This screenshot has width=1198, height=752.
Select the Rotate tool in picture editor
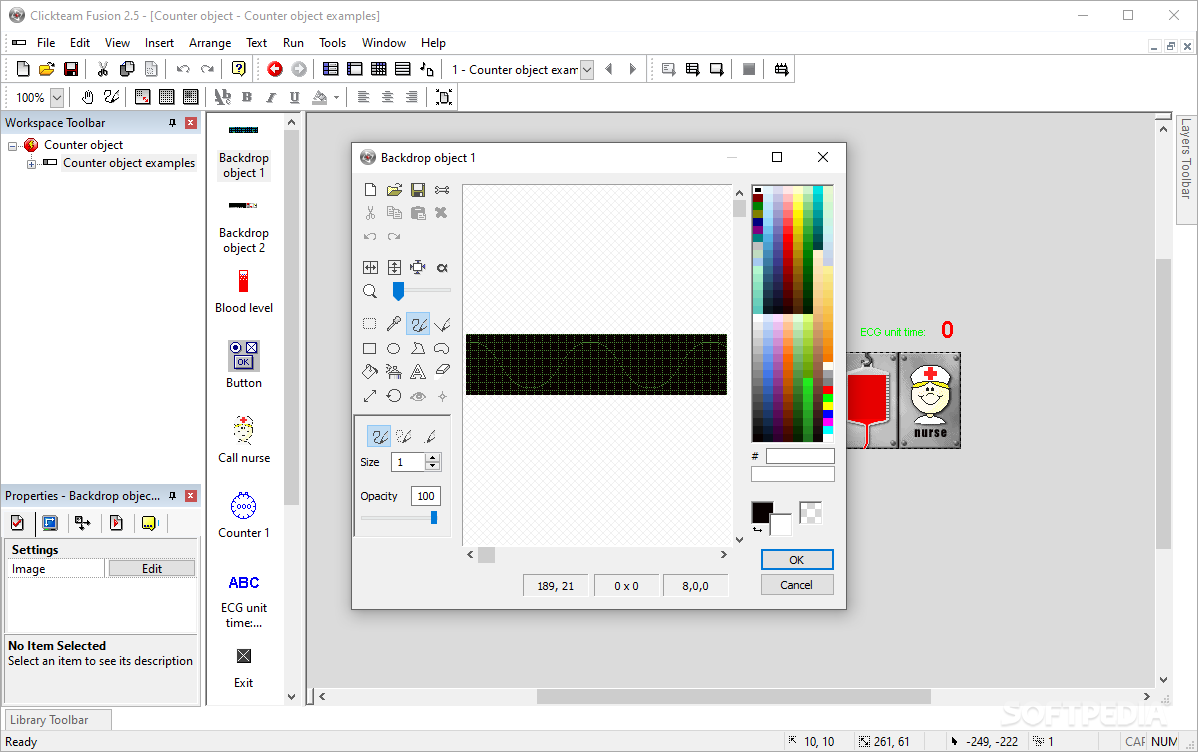393,396
